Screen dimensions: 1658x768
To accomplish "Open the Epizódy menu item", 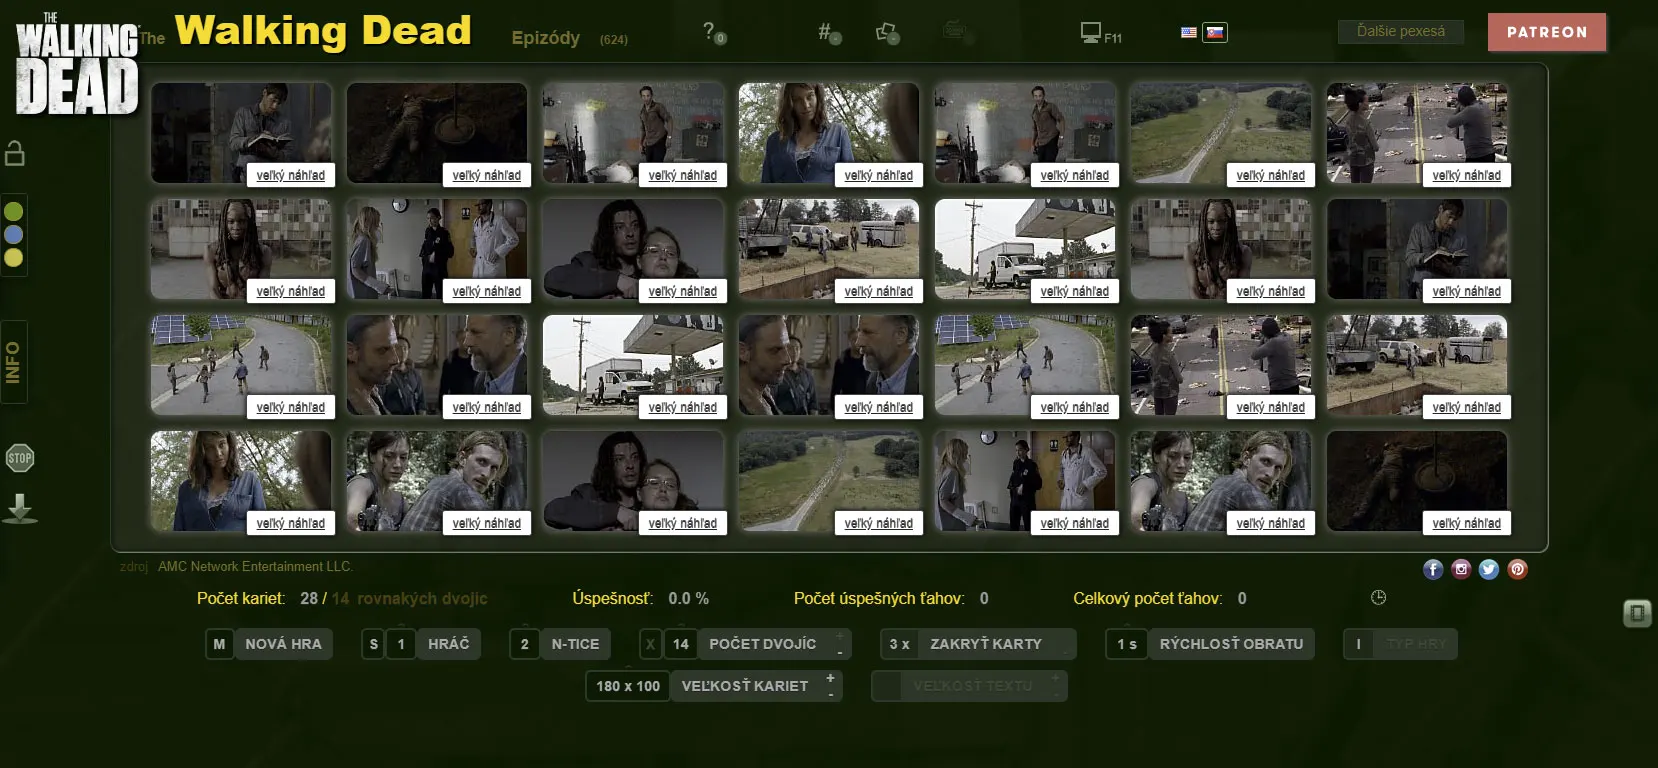I will point(545,38).
